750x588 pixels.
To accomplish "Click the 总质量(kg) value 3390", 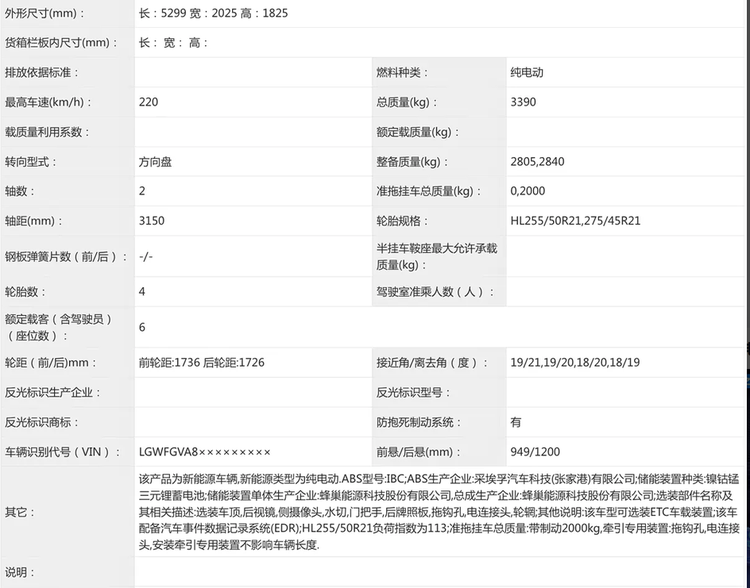I will pos(523,102).
